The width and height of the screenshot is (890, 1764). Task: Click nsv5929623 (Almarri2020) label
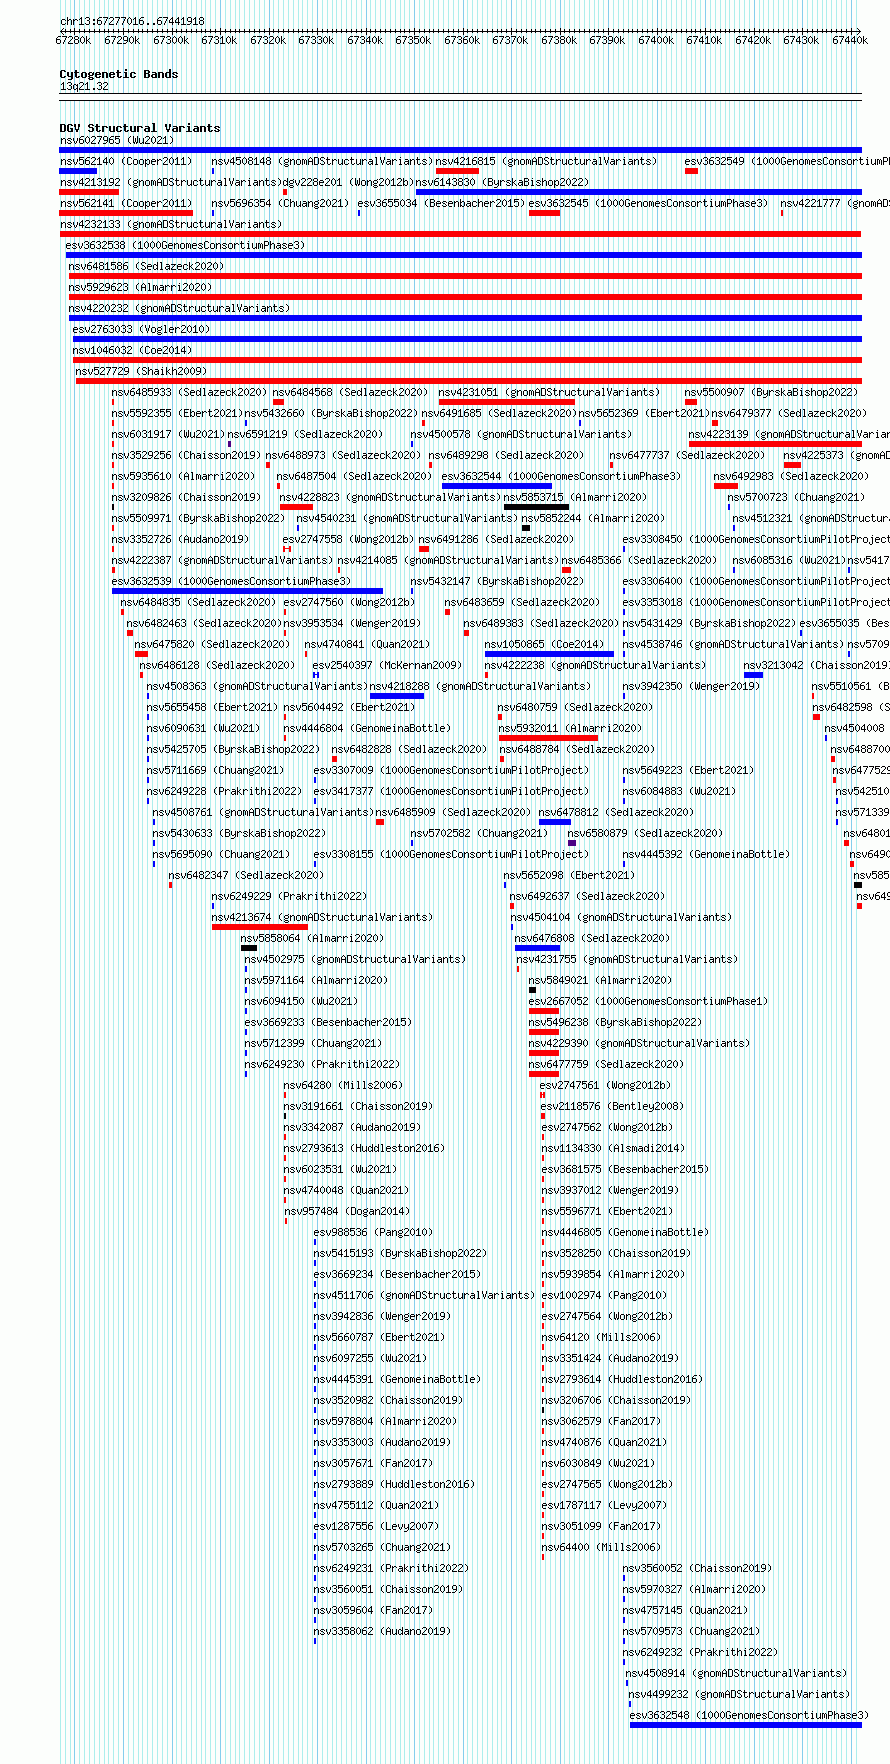(141, 287)
